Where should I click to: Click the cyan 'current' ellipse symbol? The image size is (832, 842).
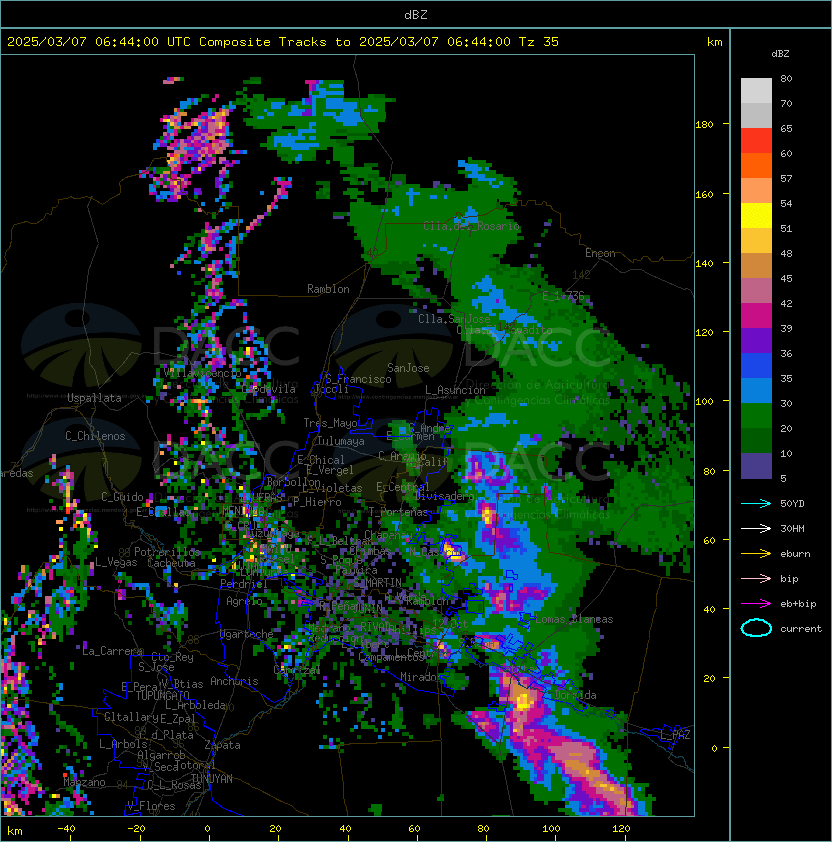click(756, 628)
